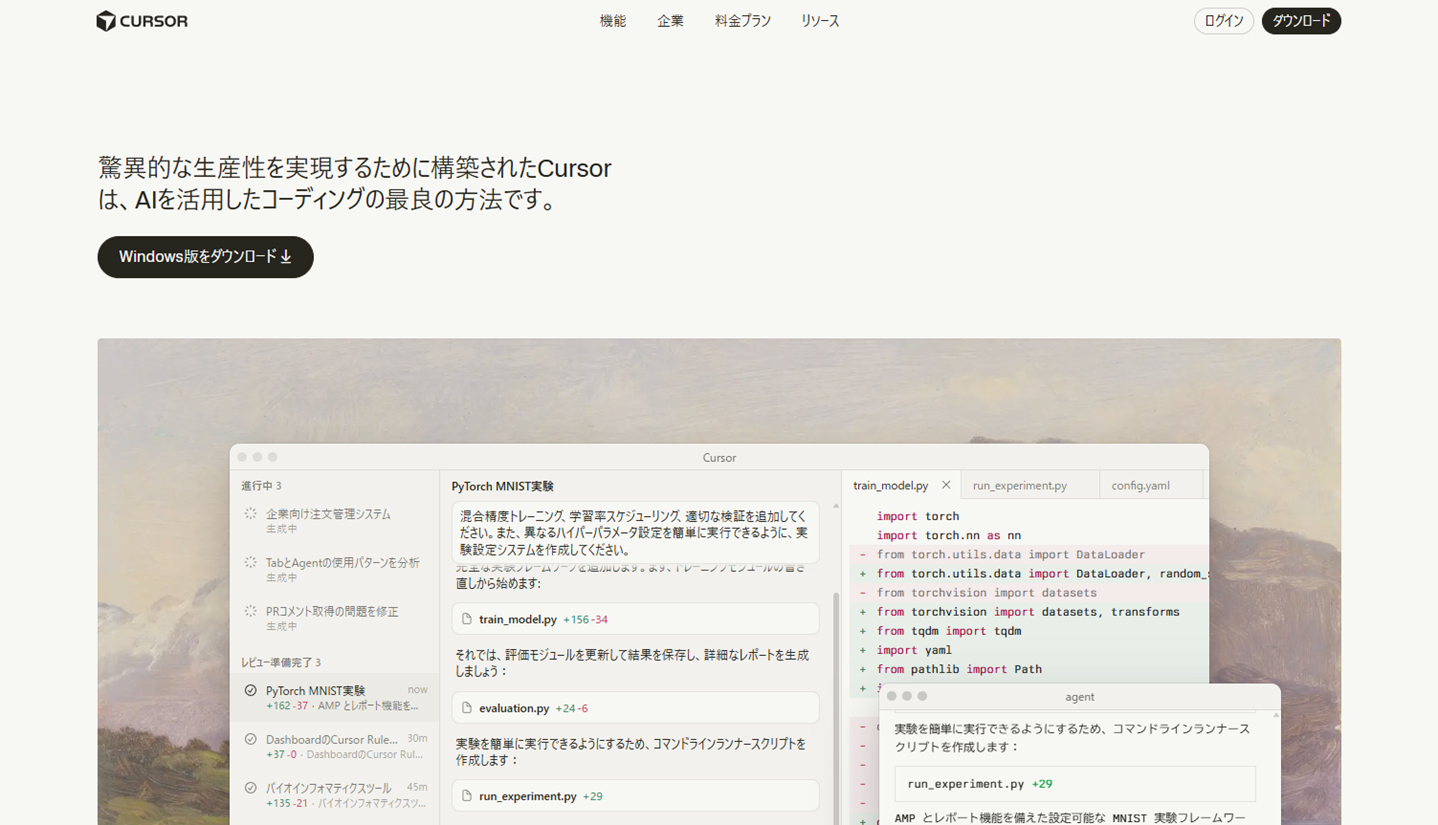Select 機能 in the top navigation

tap(612, 20)
